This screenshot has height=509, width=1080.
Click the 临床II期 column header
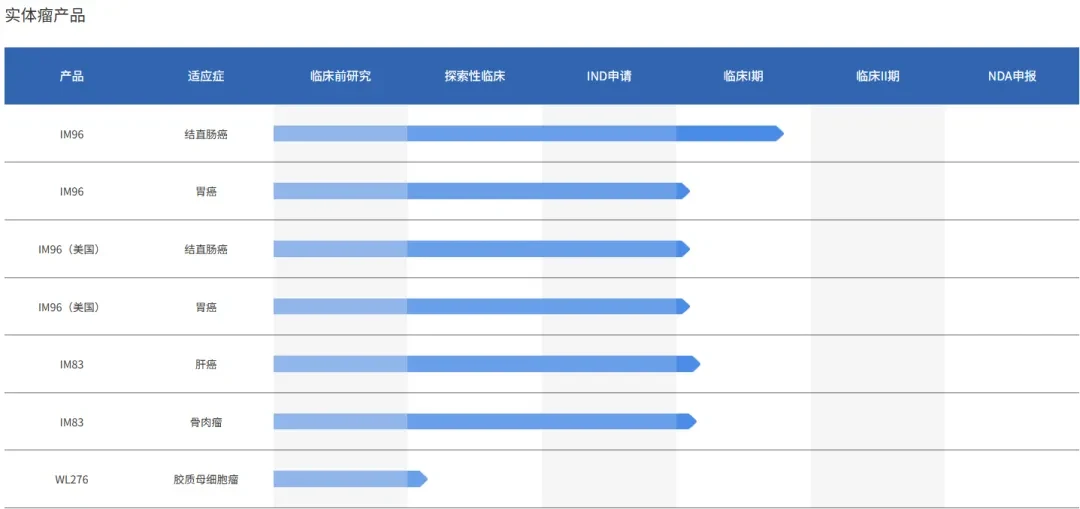click(878, 76)
